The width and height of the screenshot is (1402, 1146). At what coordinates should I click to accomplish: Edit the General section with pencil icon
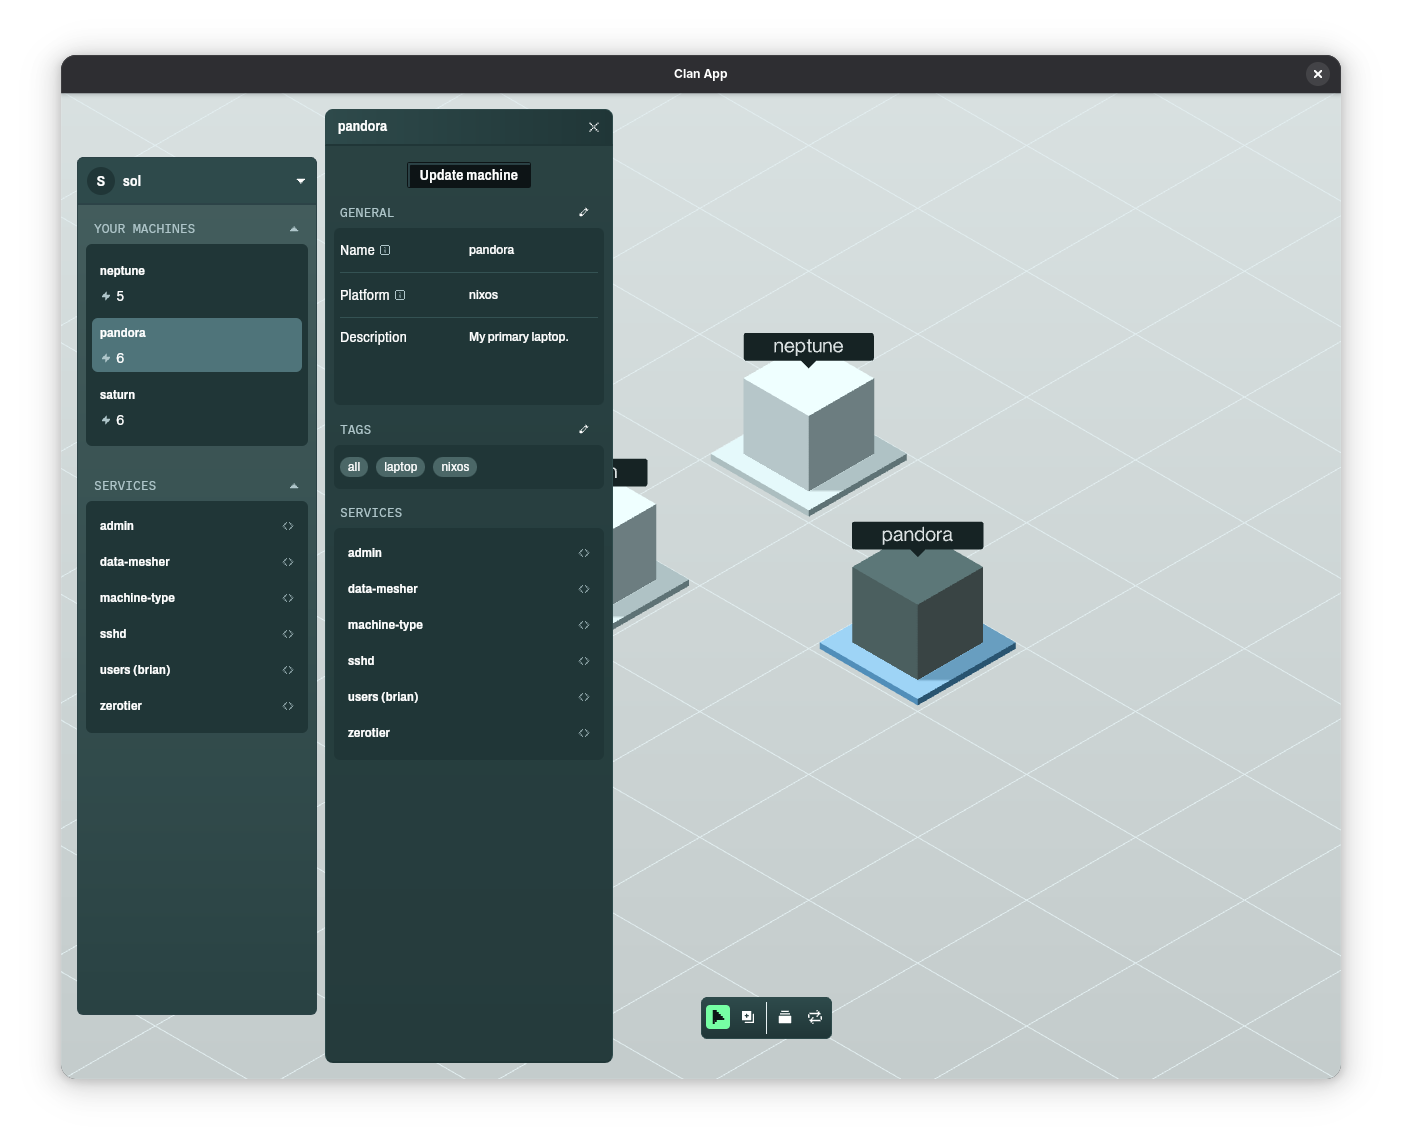click(584, 212)
